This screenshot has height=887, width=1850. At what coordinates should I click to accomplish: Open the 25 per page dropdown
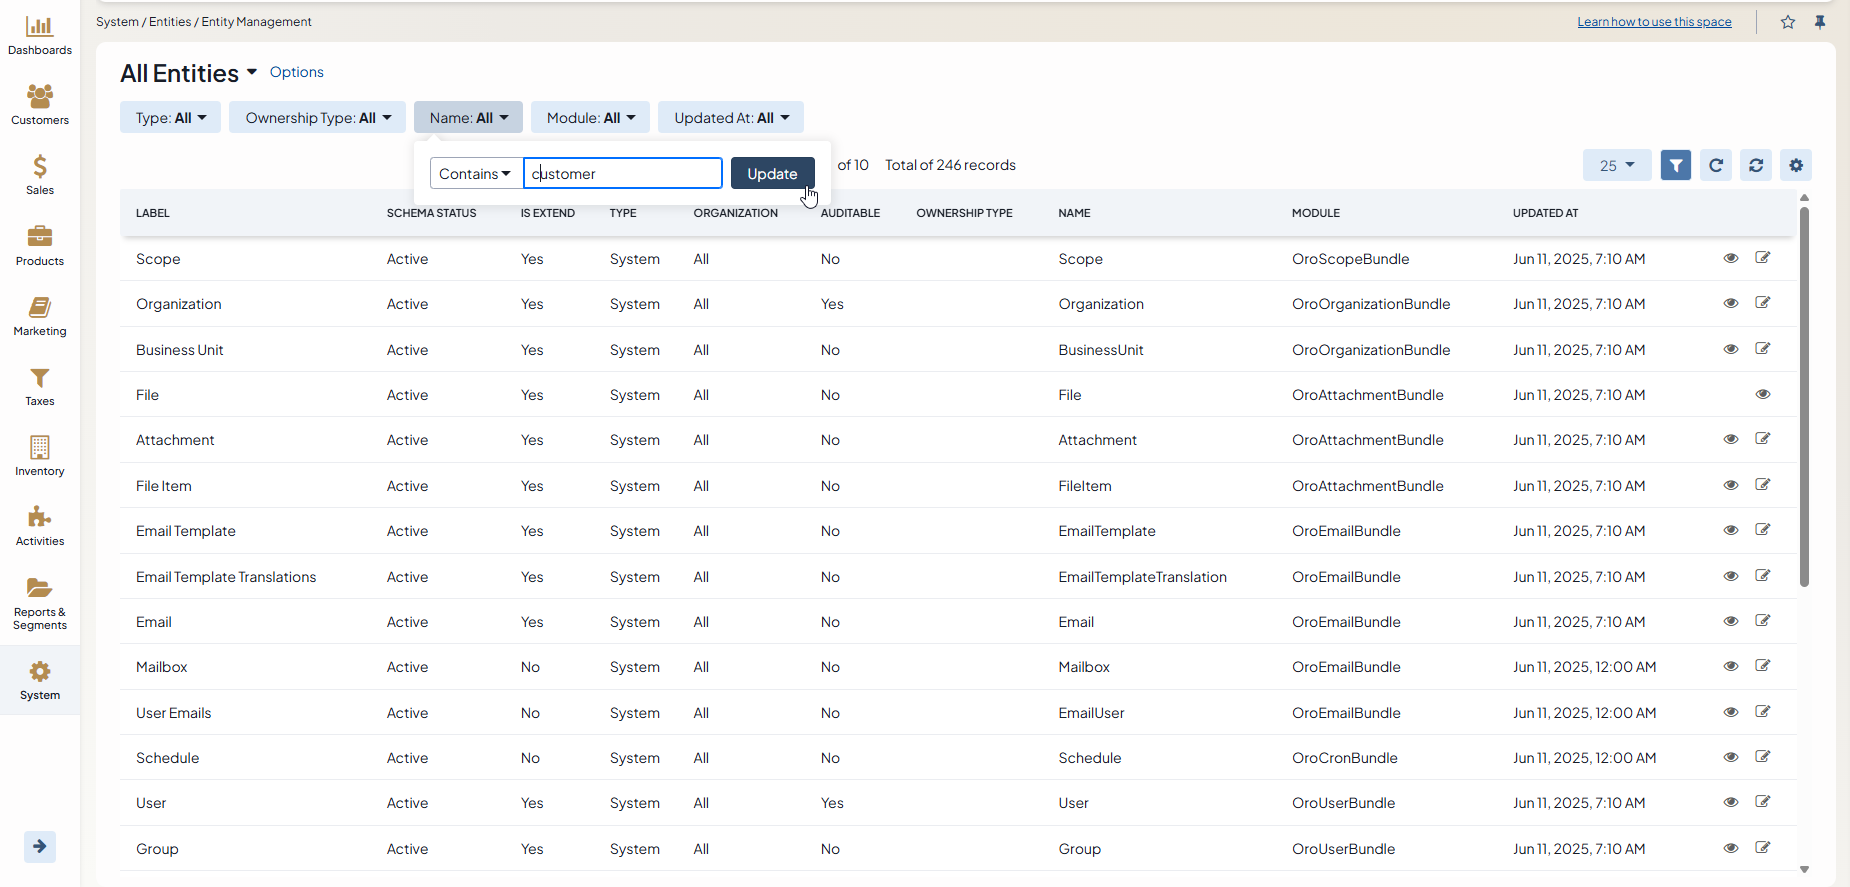pos(1616,166)
